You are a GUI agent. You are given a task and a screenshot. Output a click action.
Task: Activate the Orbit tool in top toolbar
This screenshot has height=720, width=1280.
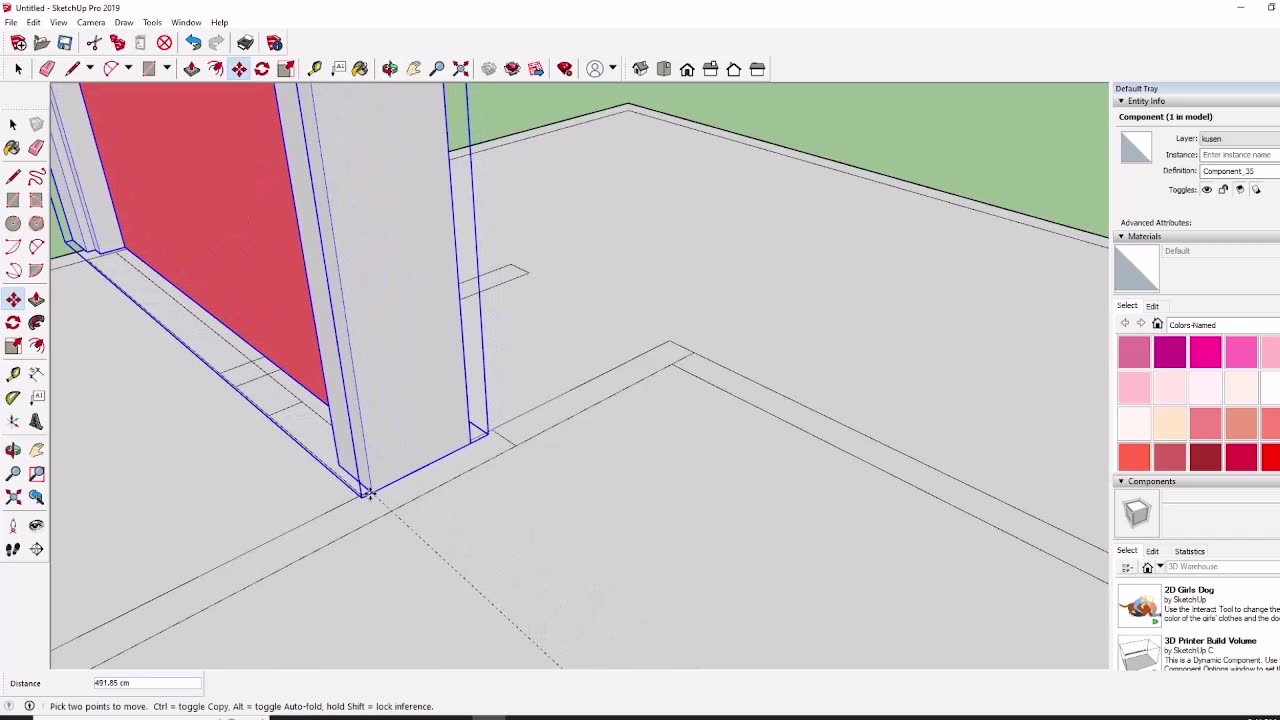[390, 69]
